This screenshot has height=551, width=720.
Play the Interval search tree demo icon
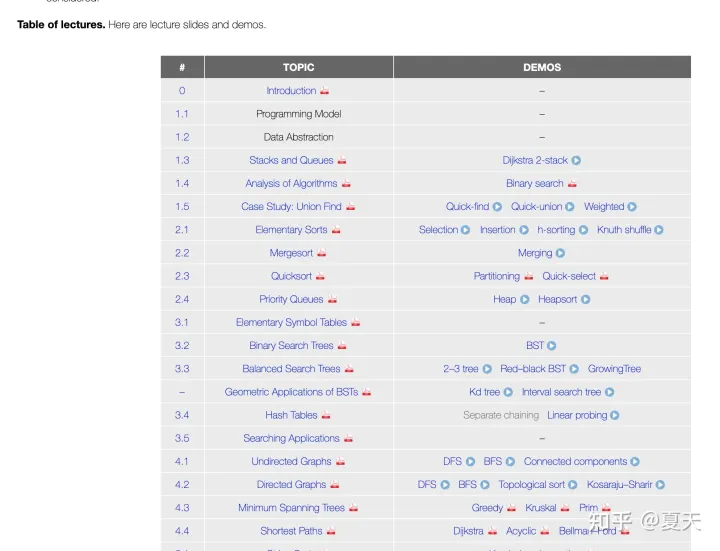609,392
